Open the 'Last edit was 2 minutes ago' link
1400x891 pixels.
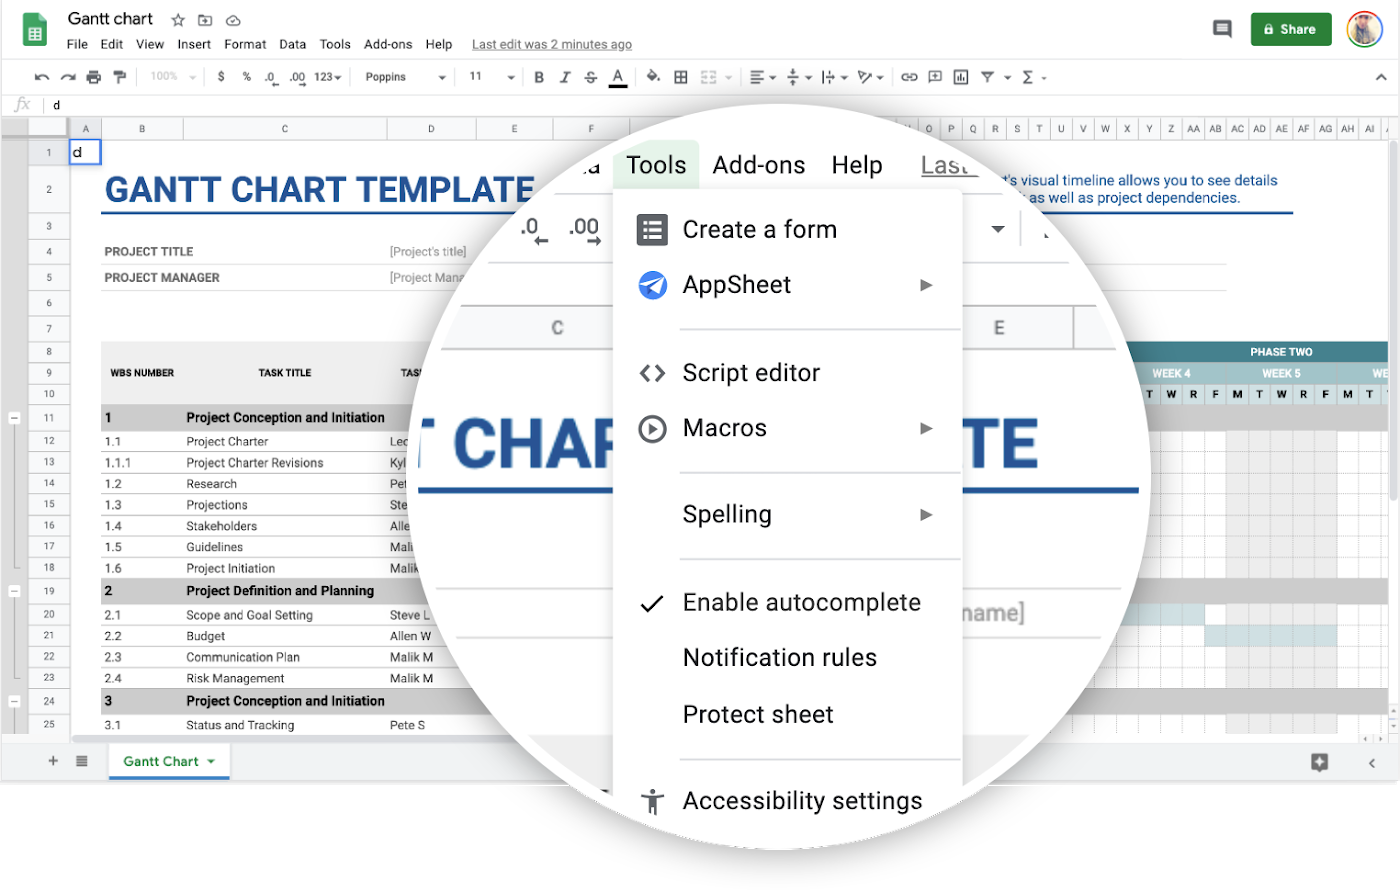(551, 44)
